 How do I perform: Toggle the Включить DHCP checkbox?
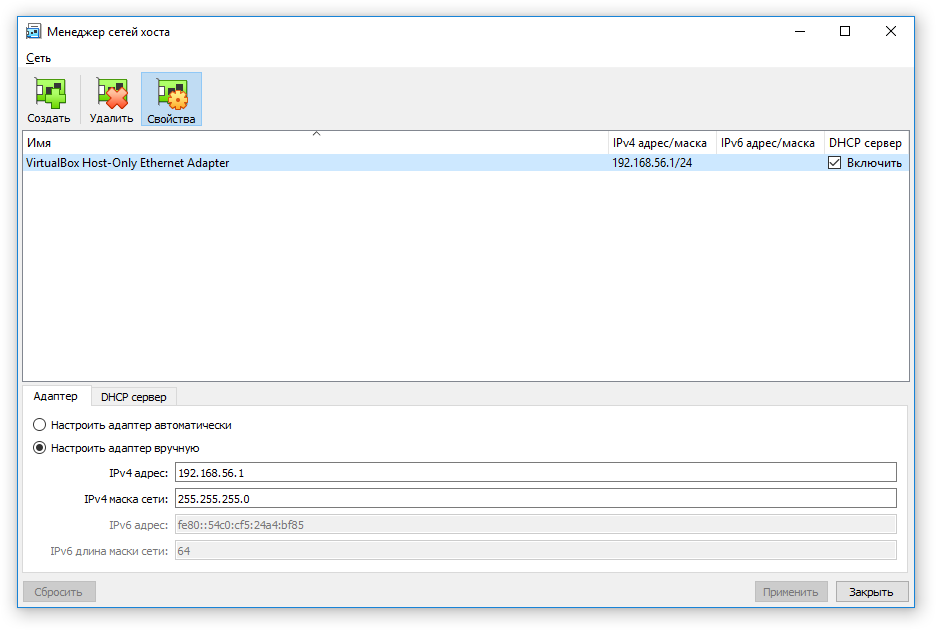(x=834, y=162)
